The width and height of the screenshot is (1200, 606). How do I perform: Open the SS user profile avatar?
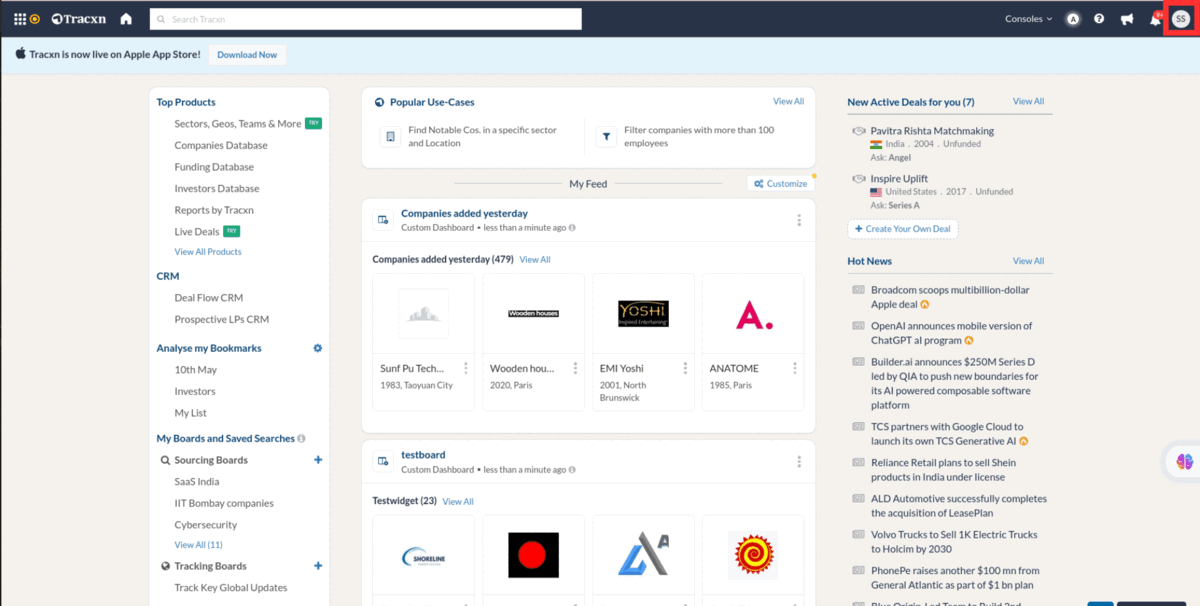[x=1181, y=19]
